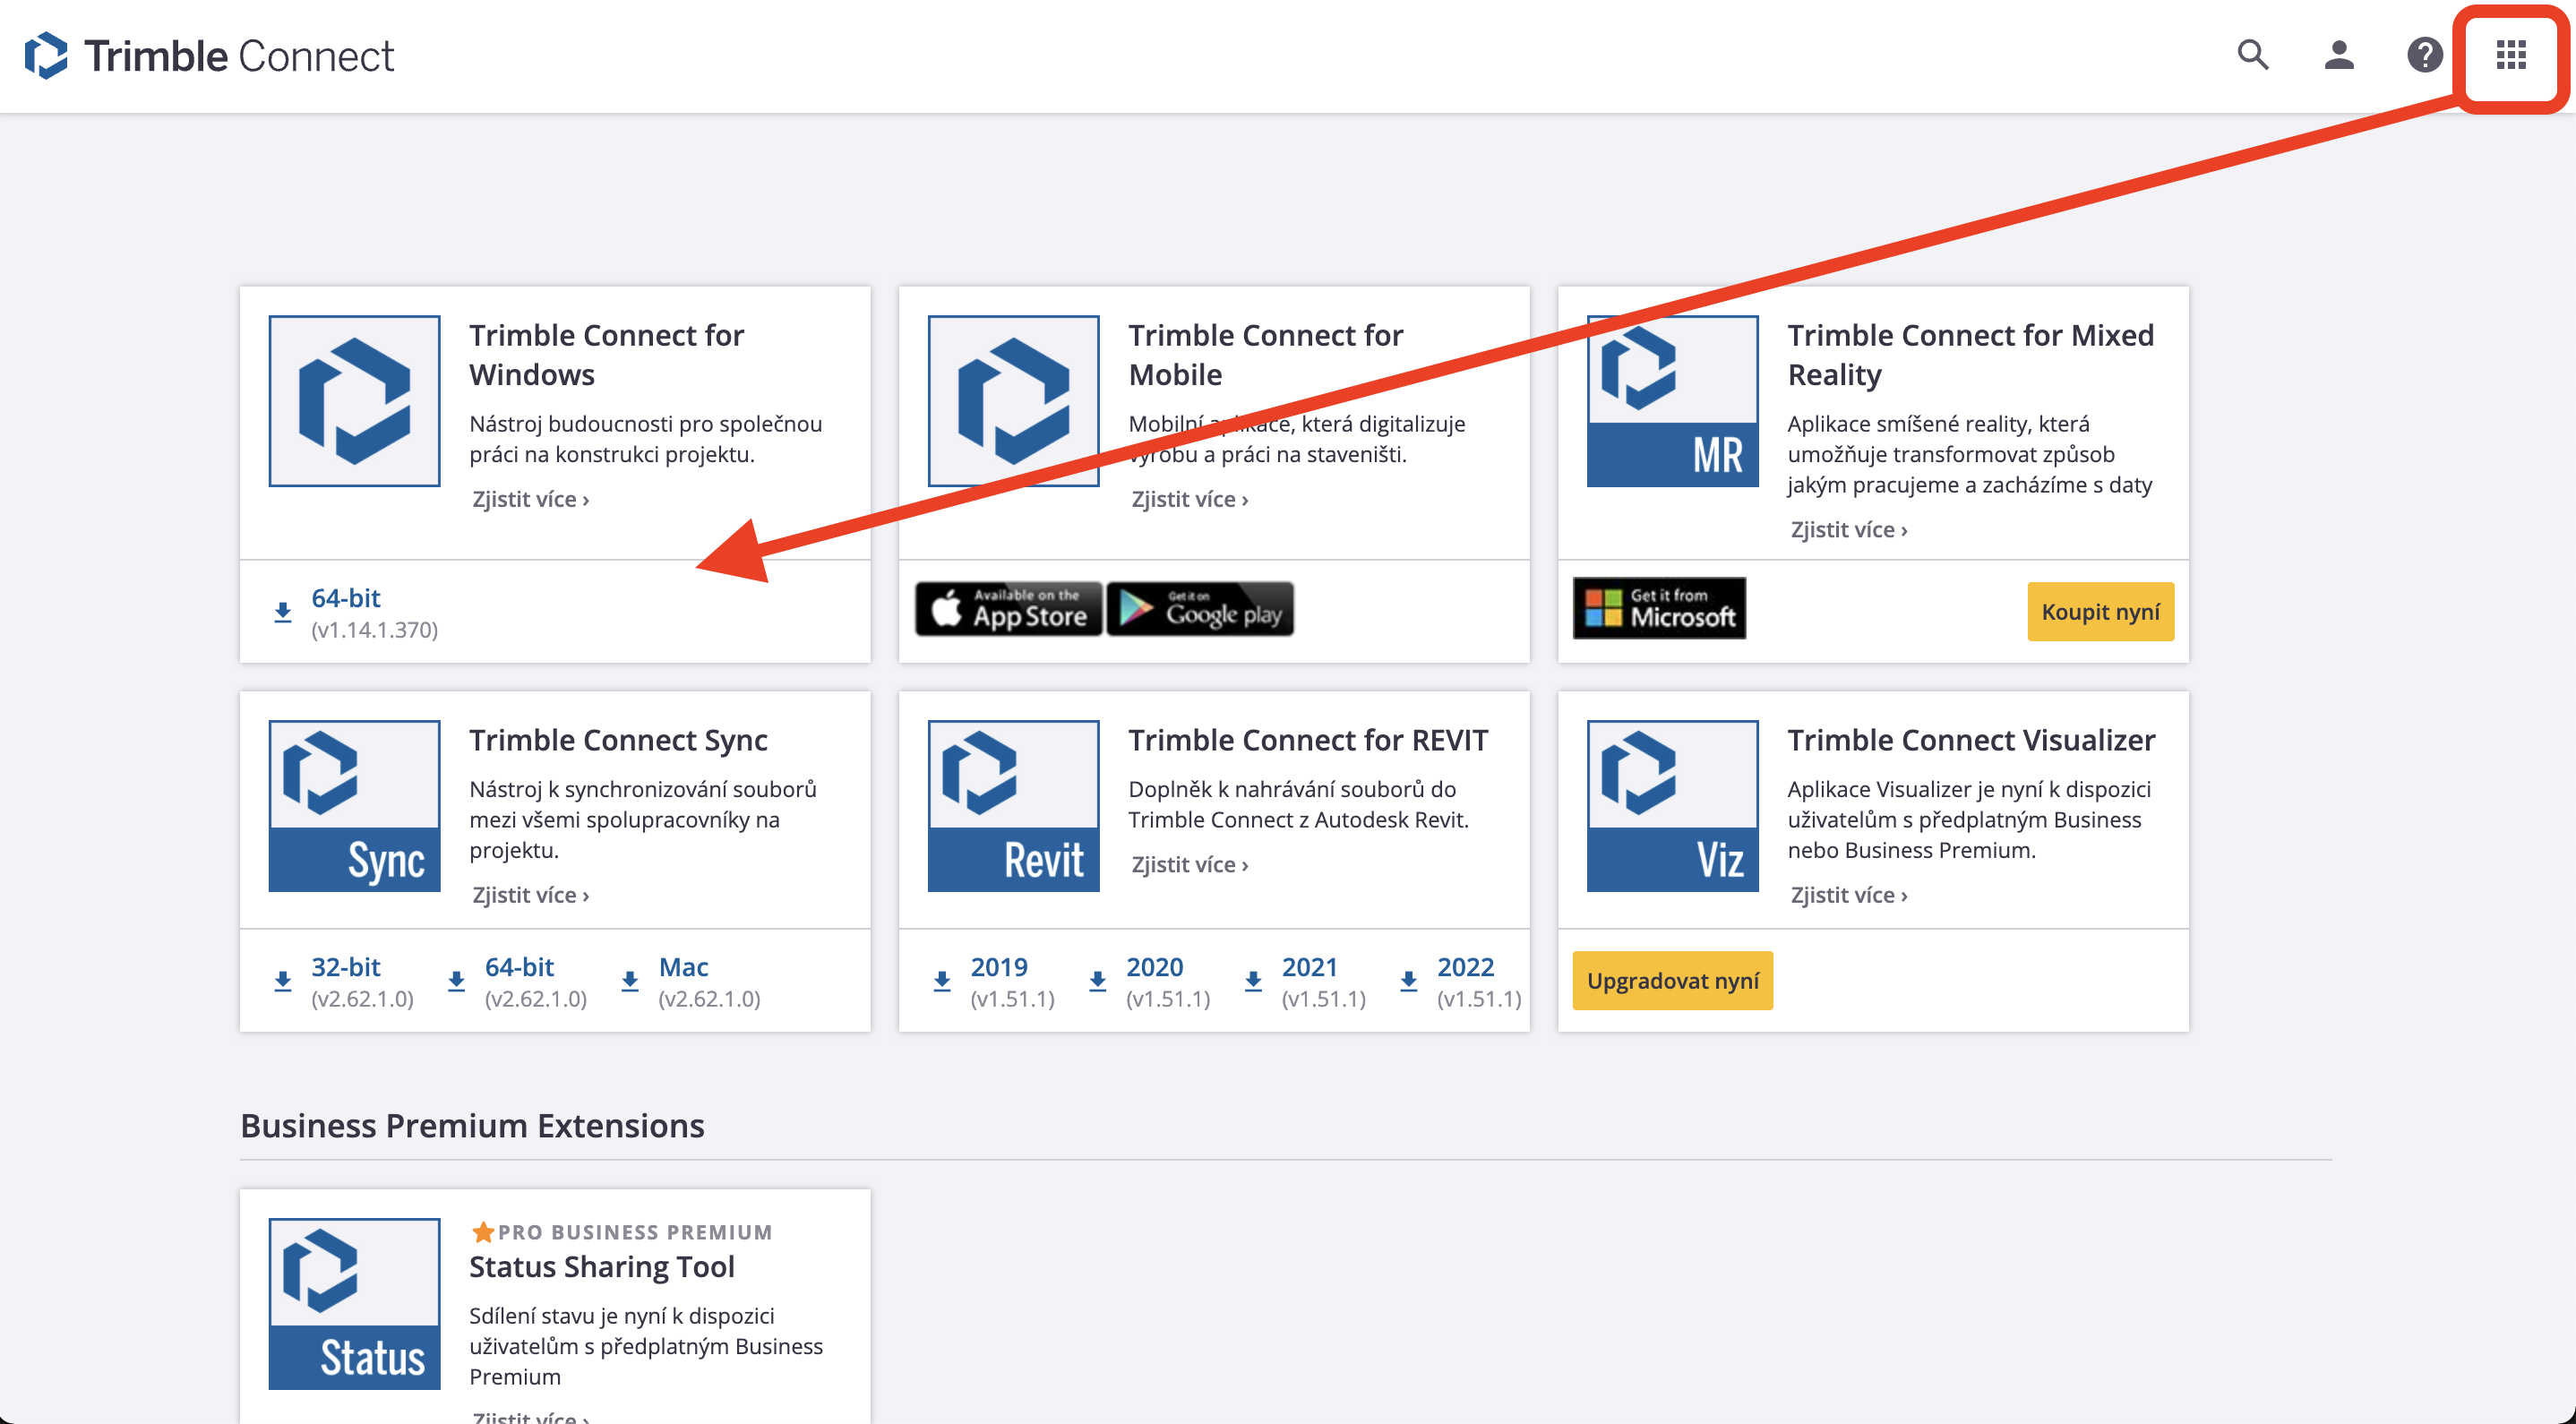
Task: Click the PRO BUSINESS PREMIUM star badge
Action: point(621,1232)
